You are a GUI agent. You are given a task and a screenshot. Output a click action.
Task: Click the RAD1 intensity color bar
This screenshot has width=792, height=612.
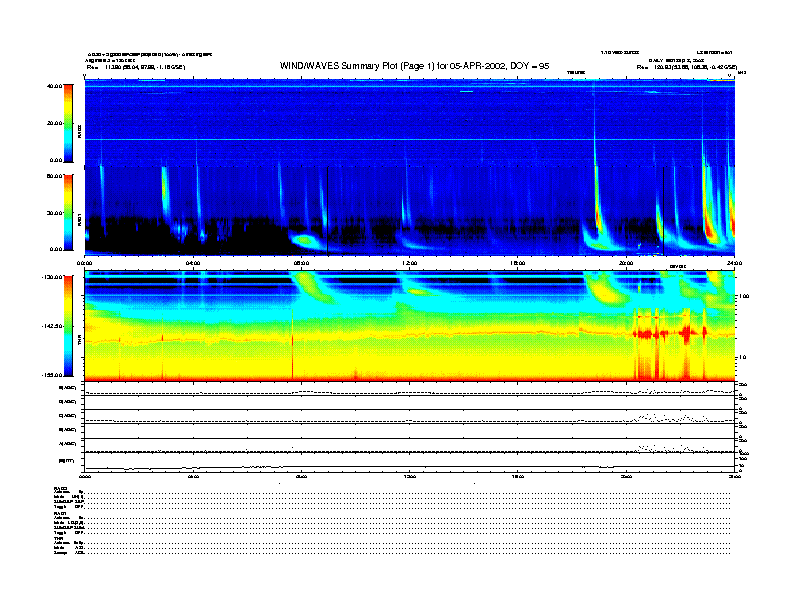pyautogui.click(x=68, y=213)
